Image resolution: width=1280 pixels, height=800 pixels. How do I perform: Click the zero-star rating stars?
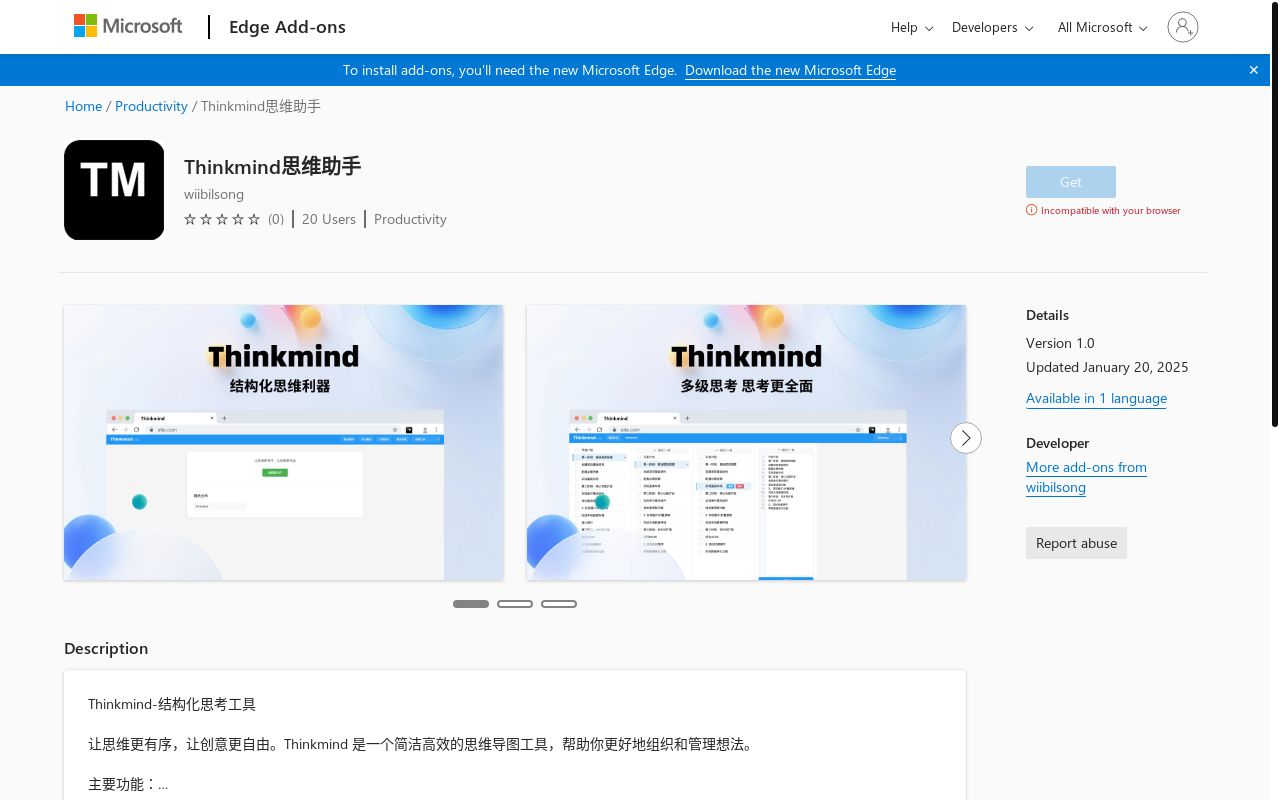point(222,219)
